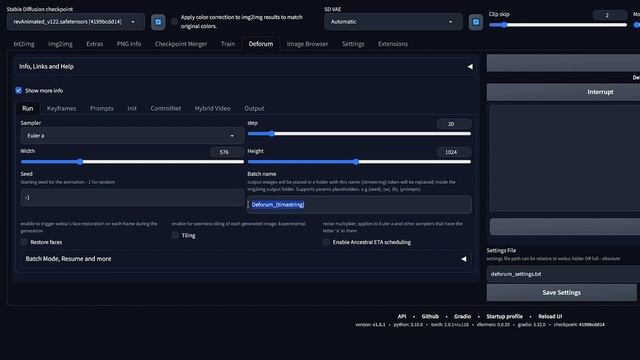Open the Checkpoint Merger tab

click(181, 44)
